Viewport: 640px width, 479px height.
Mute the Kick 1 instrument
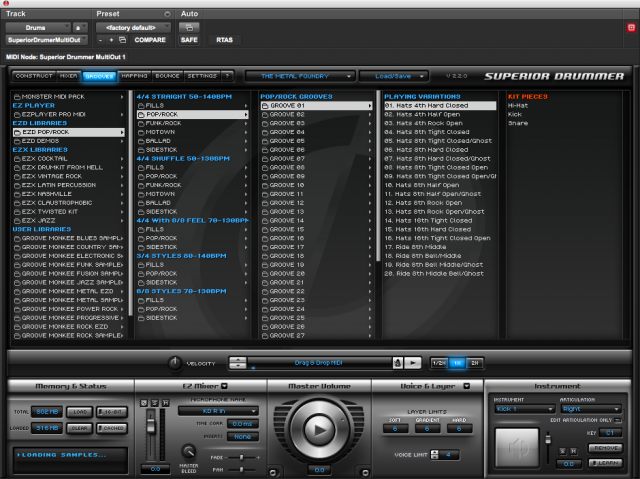pos(573,451)
